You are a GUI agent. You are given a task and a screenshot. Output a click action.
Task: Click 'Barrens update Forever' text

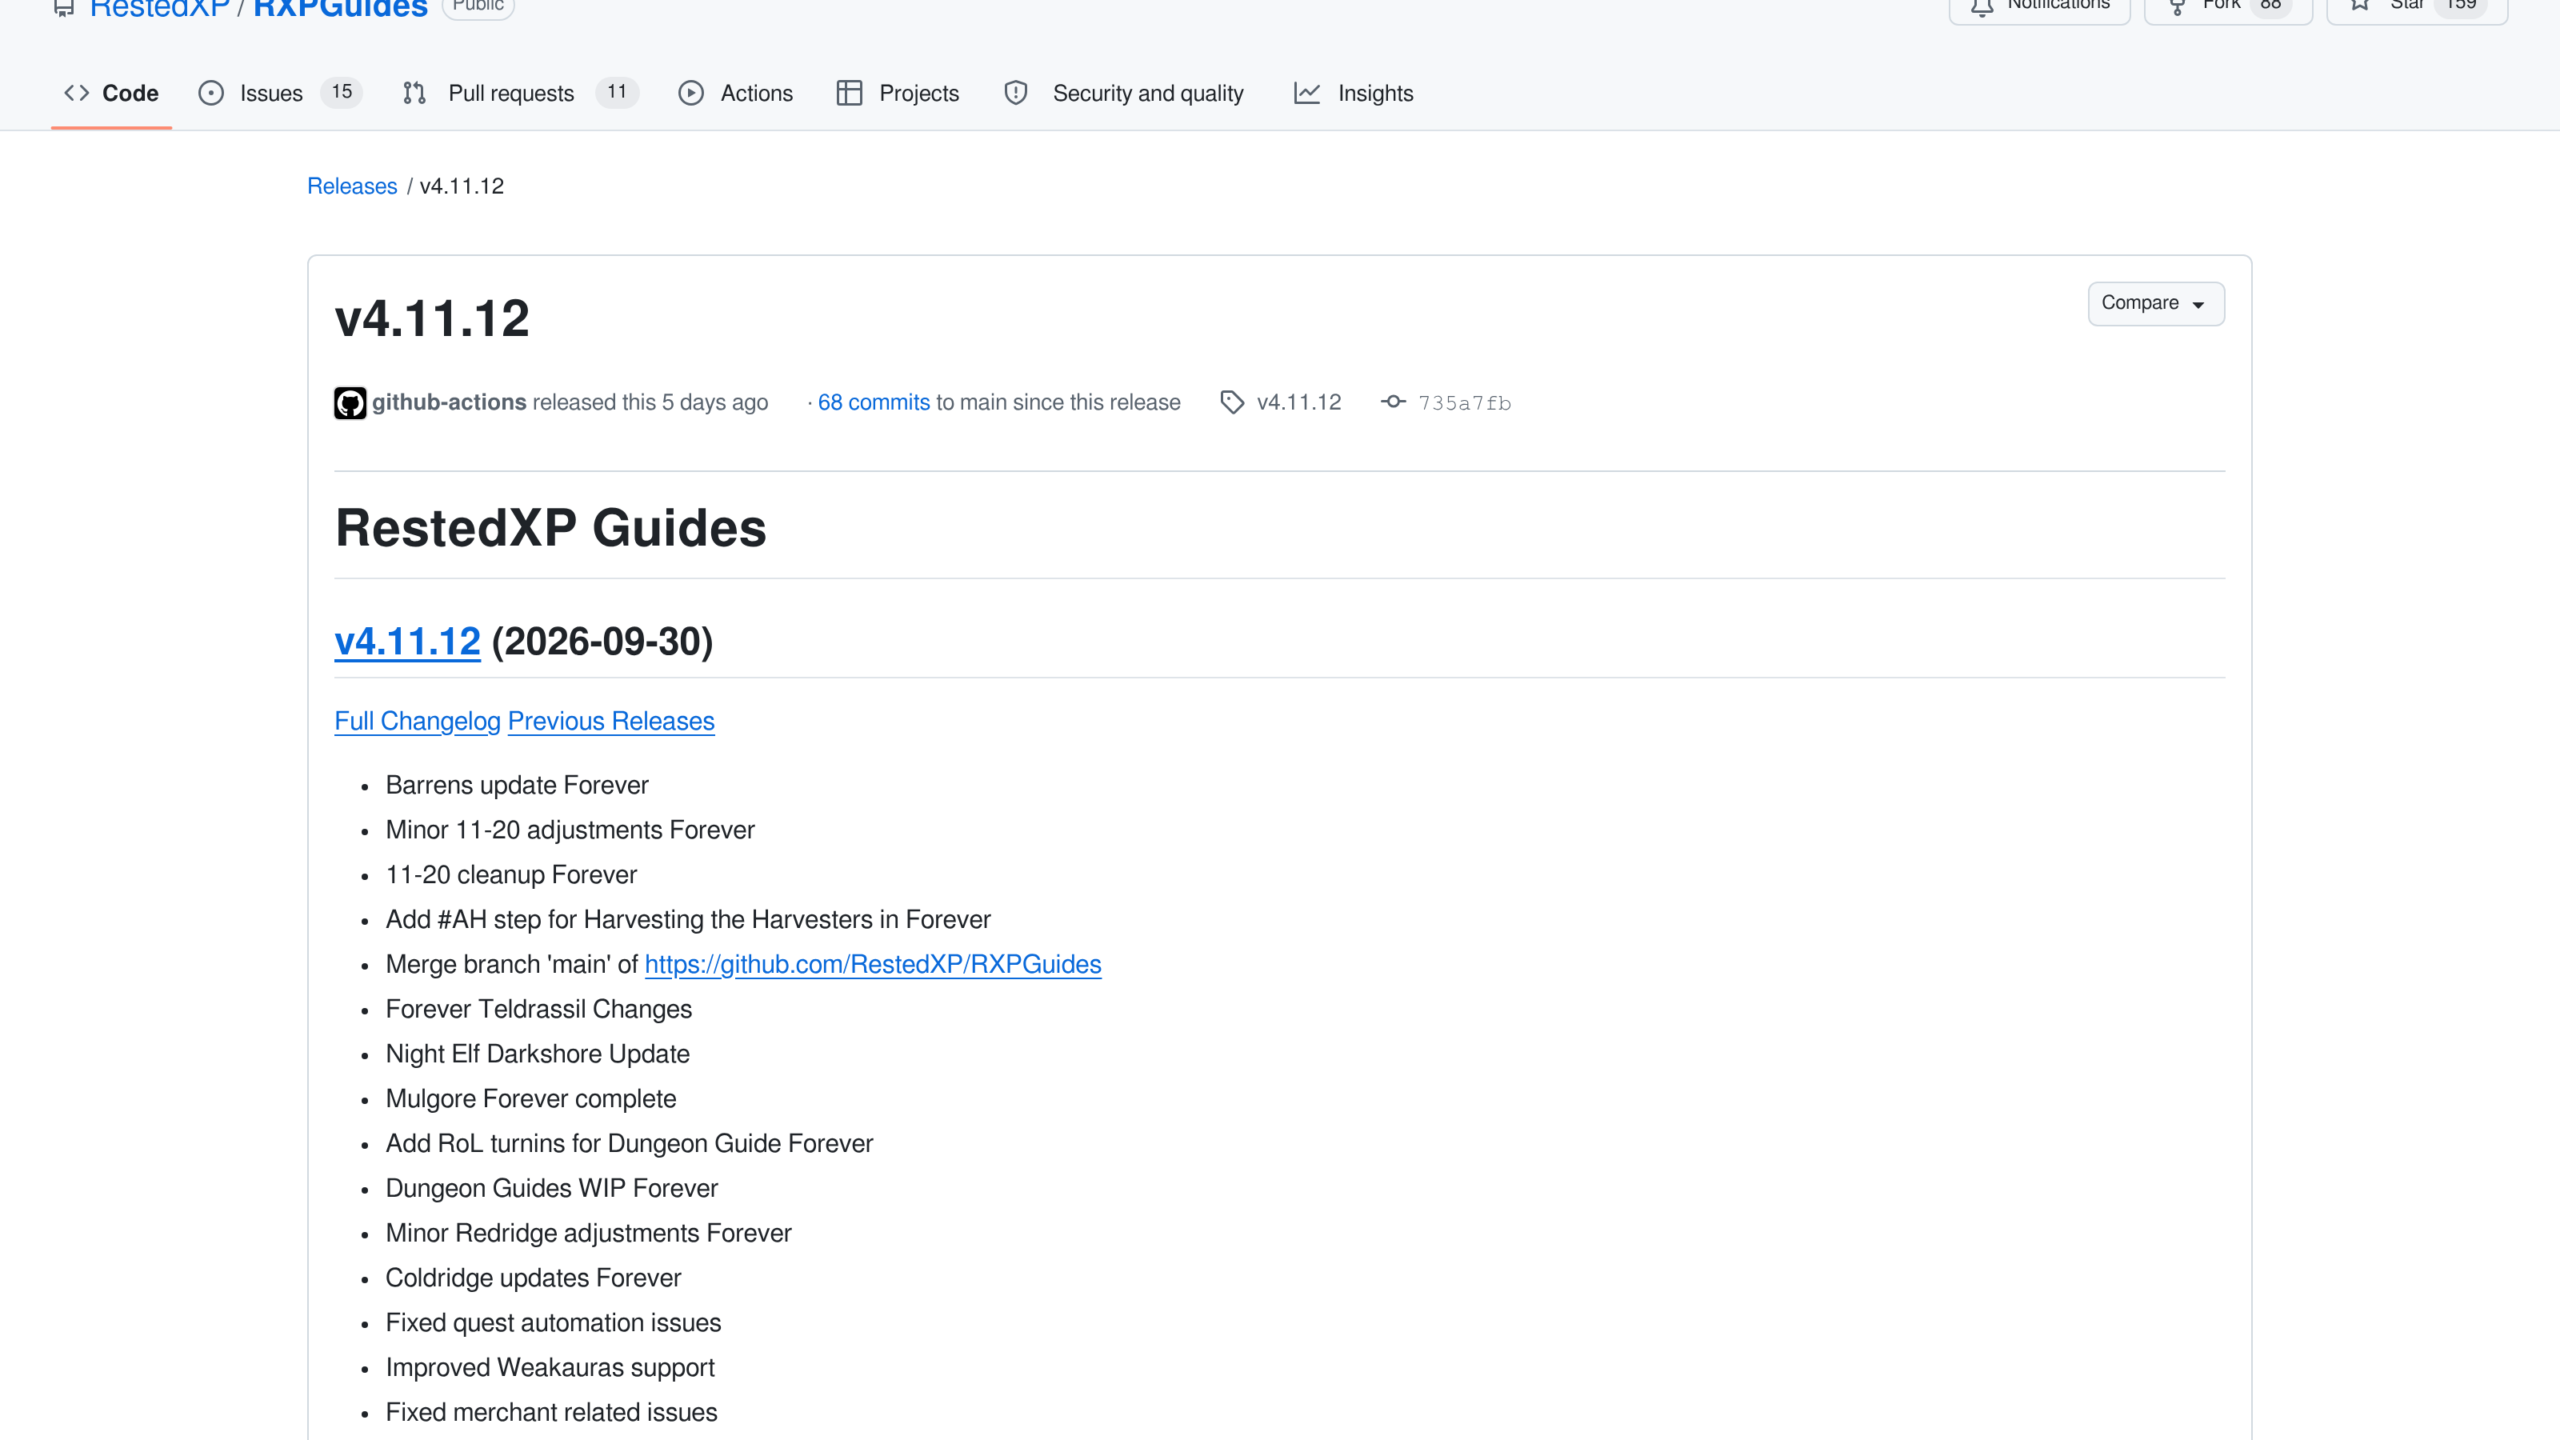coord(517,785)
